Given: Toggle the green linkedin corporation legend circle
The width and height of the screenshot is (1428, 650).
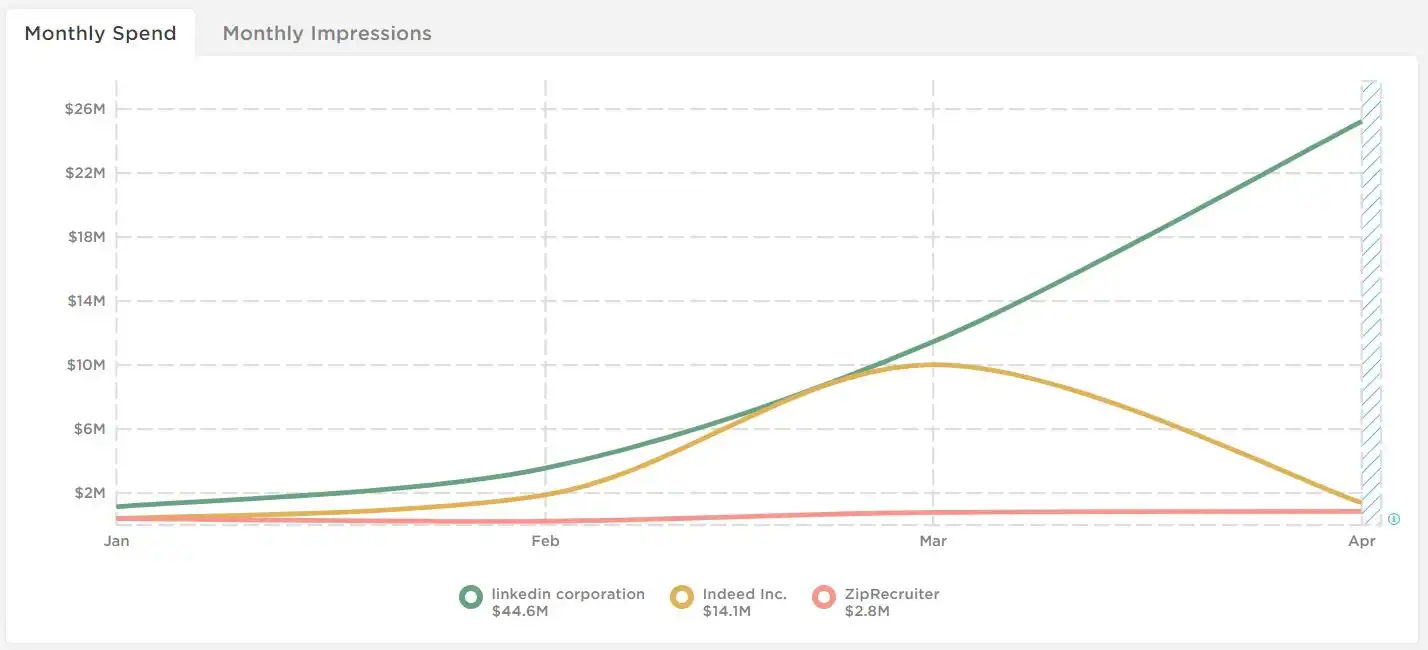Looking at the screenshot, I should [x=471, y=598].
